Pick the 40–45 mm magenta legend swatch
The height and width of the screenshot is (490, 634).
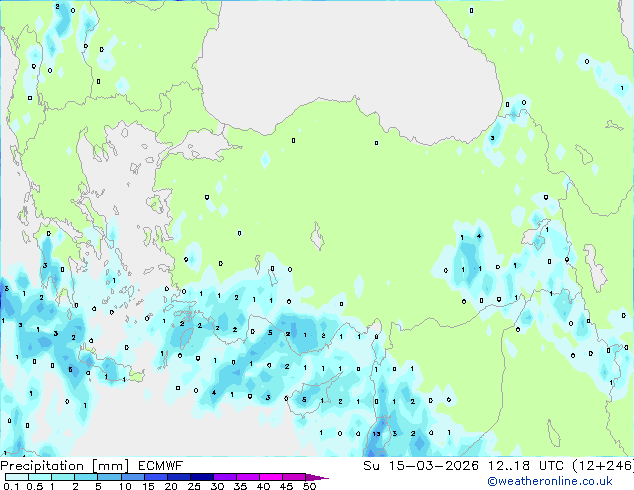click(x=271, y=477)
